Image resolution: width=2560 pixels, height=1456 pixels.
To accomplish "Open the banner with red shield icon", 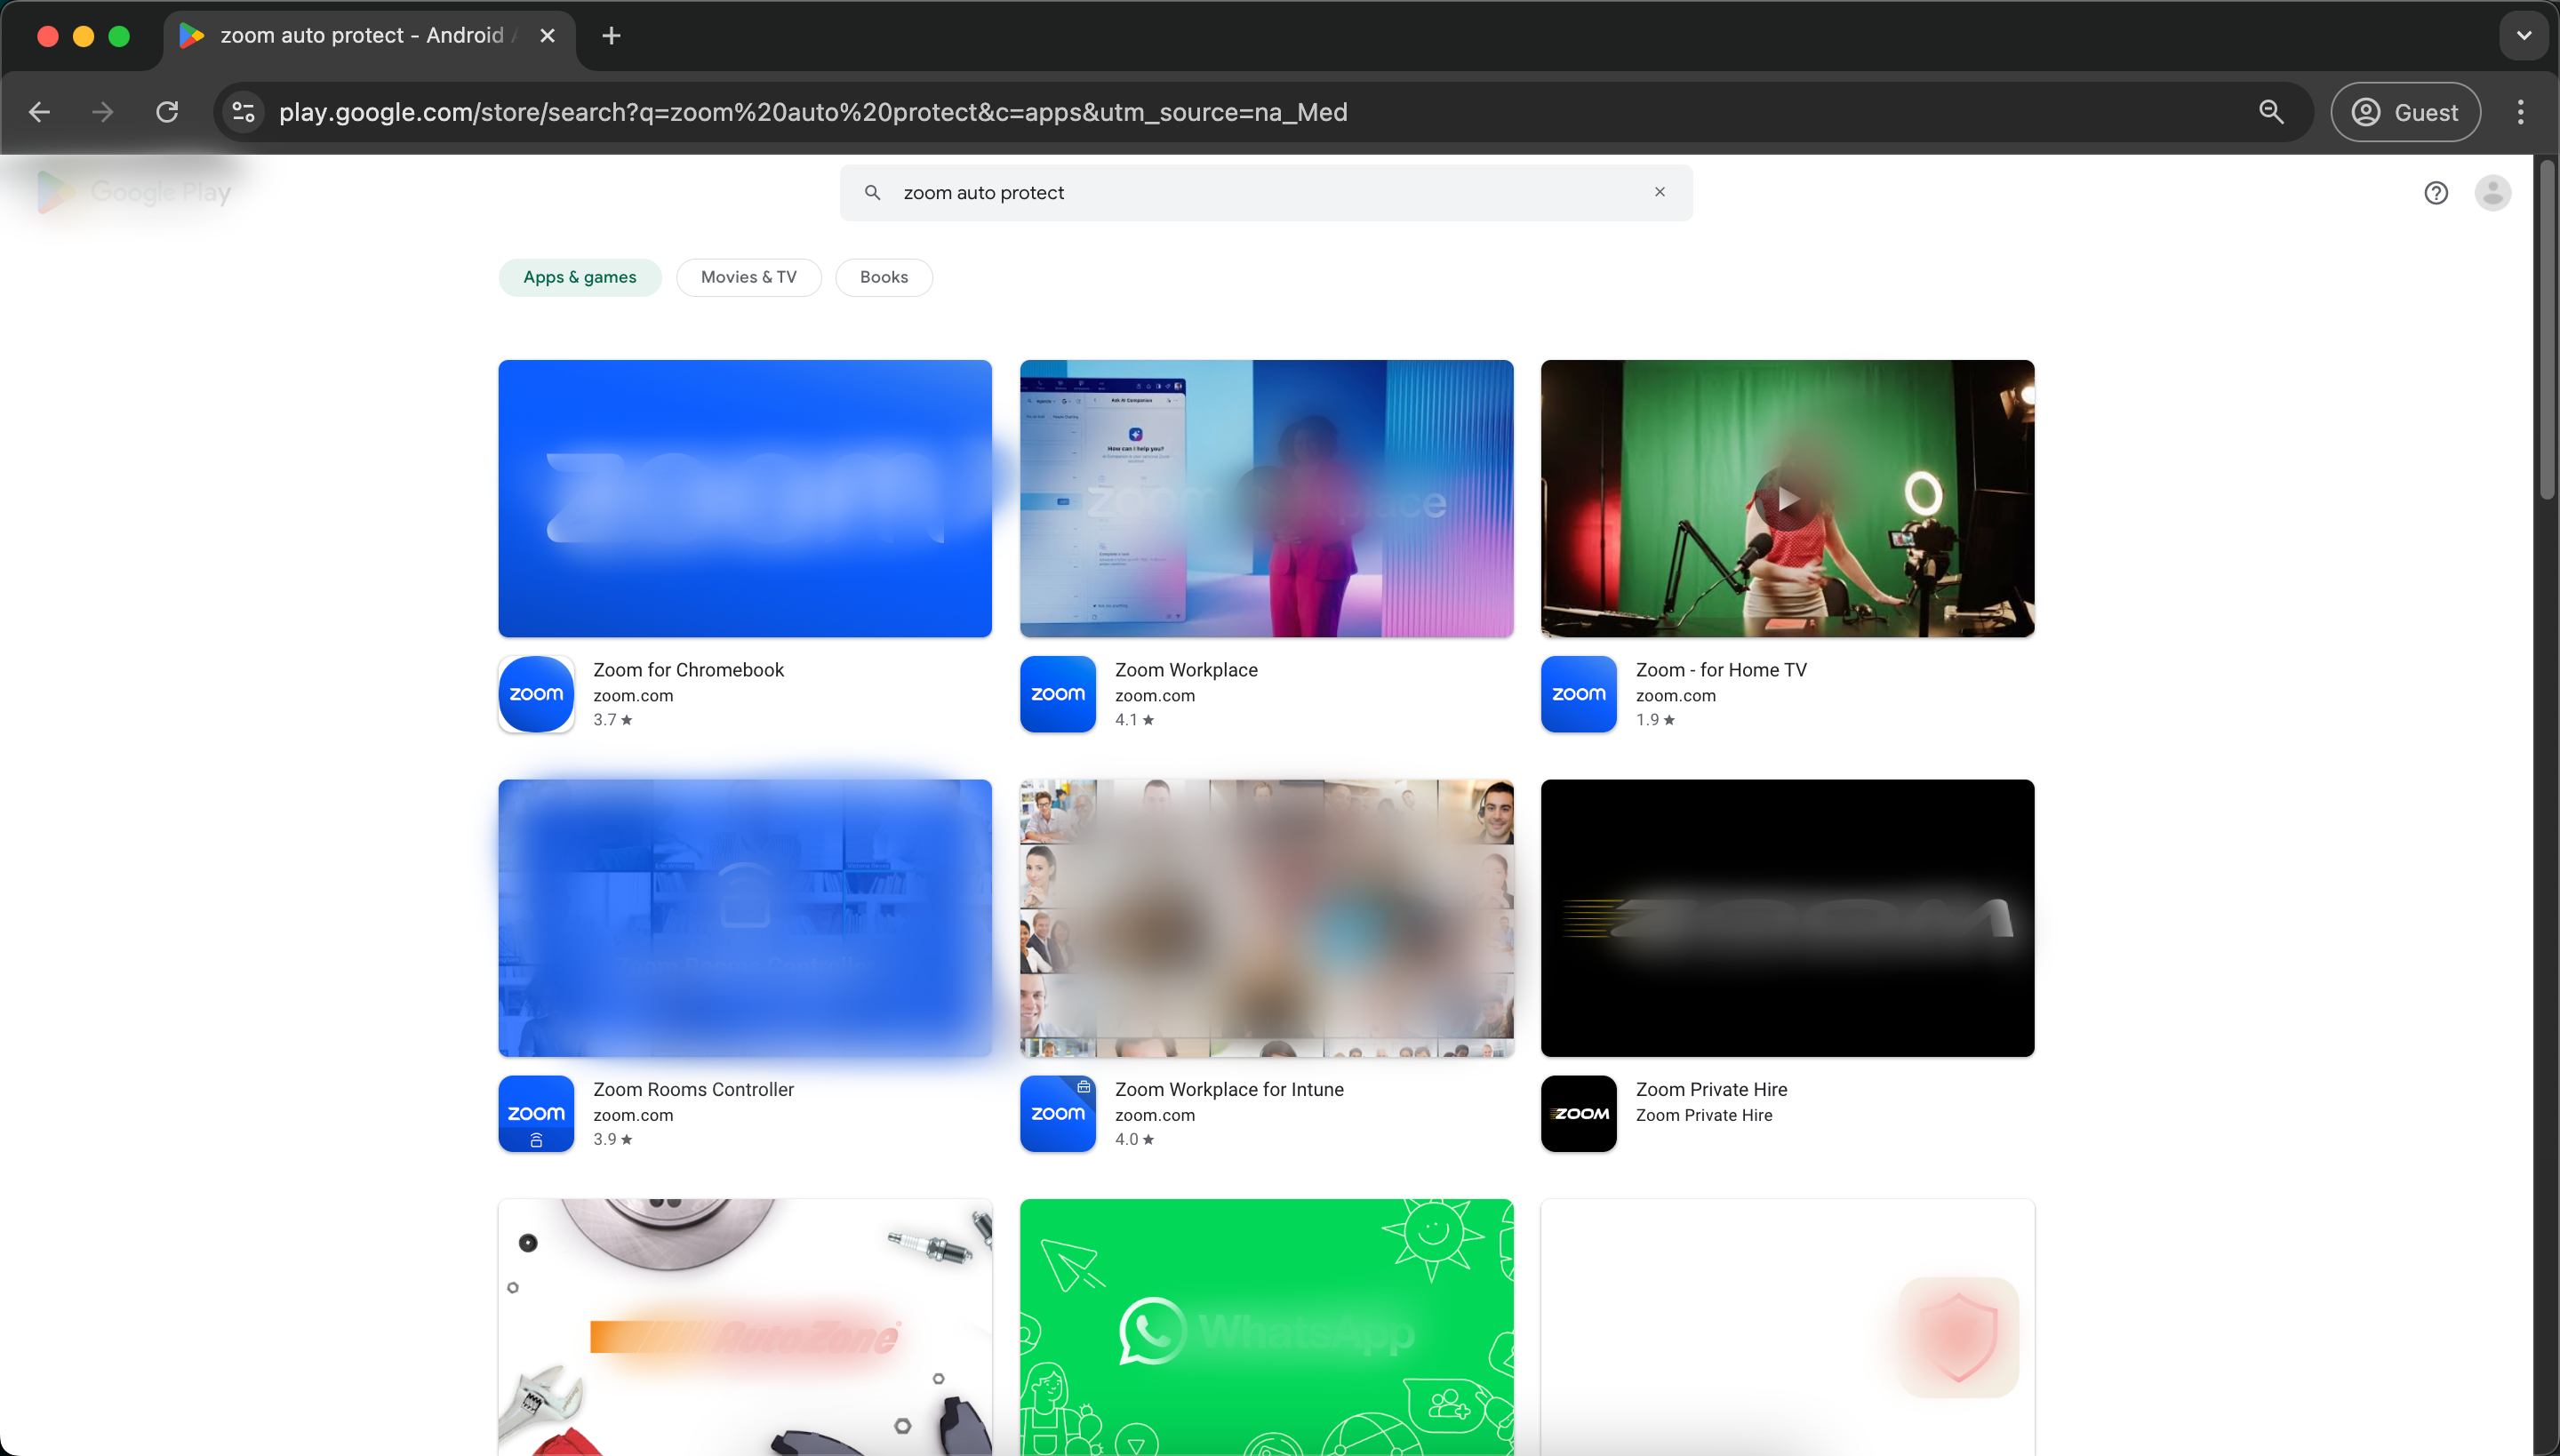I will (1787, 1327).
